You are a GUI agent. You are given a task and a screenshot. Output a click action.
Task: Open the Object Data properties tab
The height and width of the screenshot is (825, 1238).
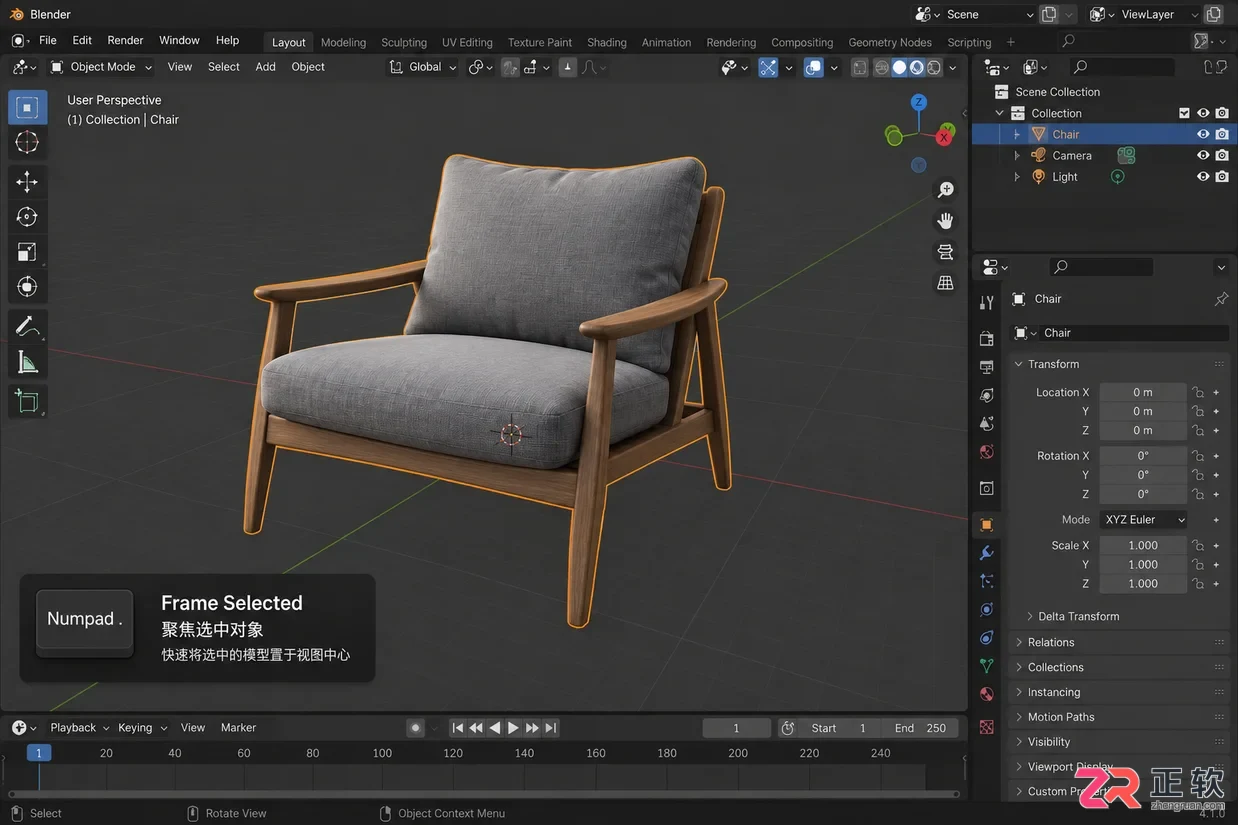pyautogui.click(x=987, y=665)
